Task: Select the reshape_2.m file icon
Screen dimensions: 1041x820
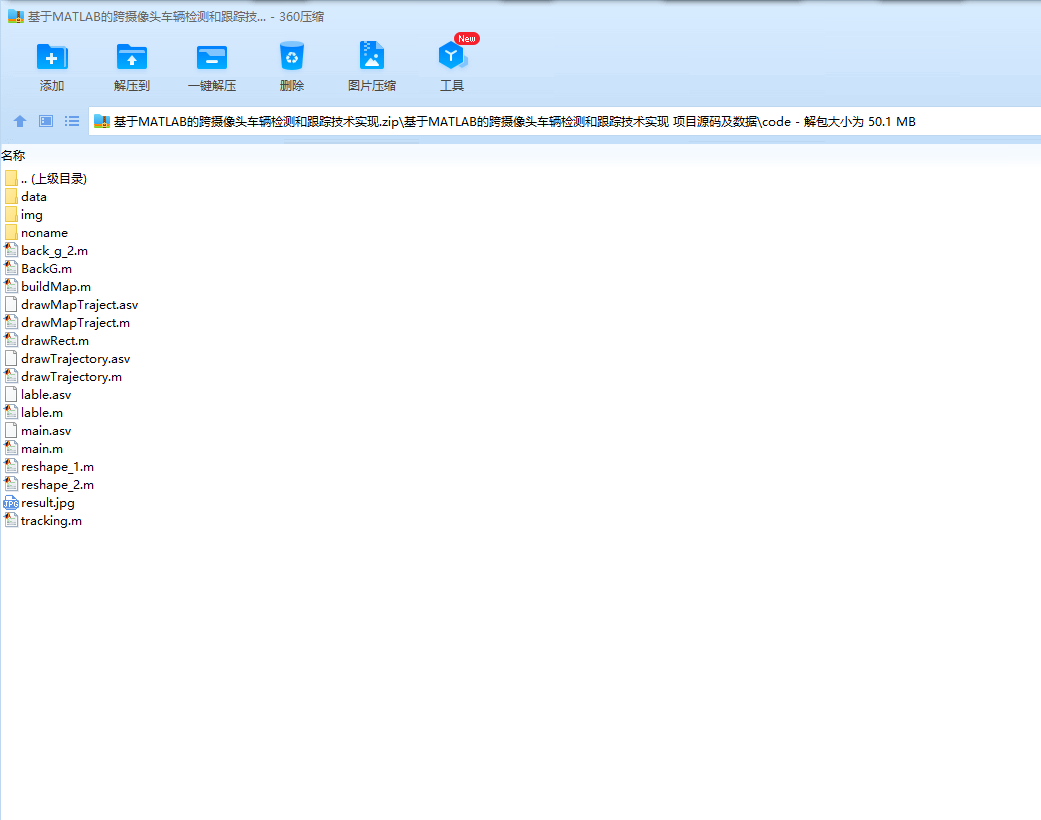Action: (11, 485)
